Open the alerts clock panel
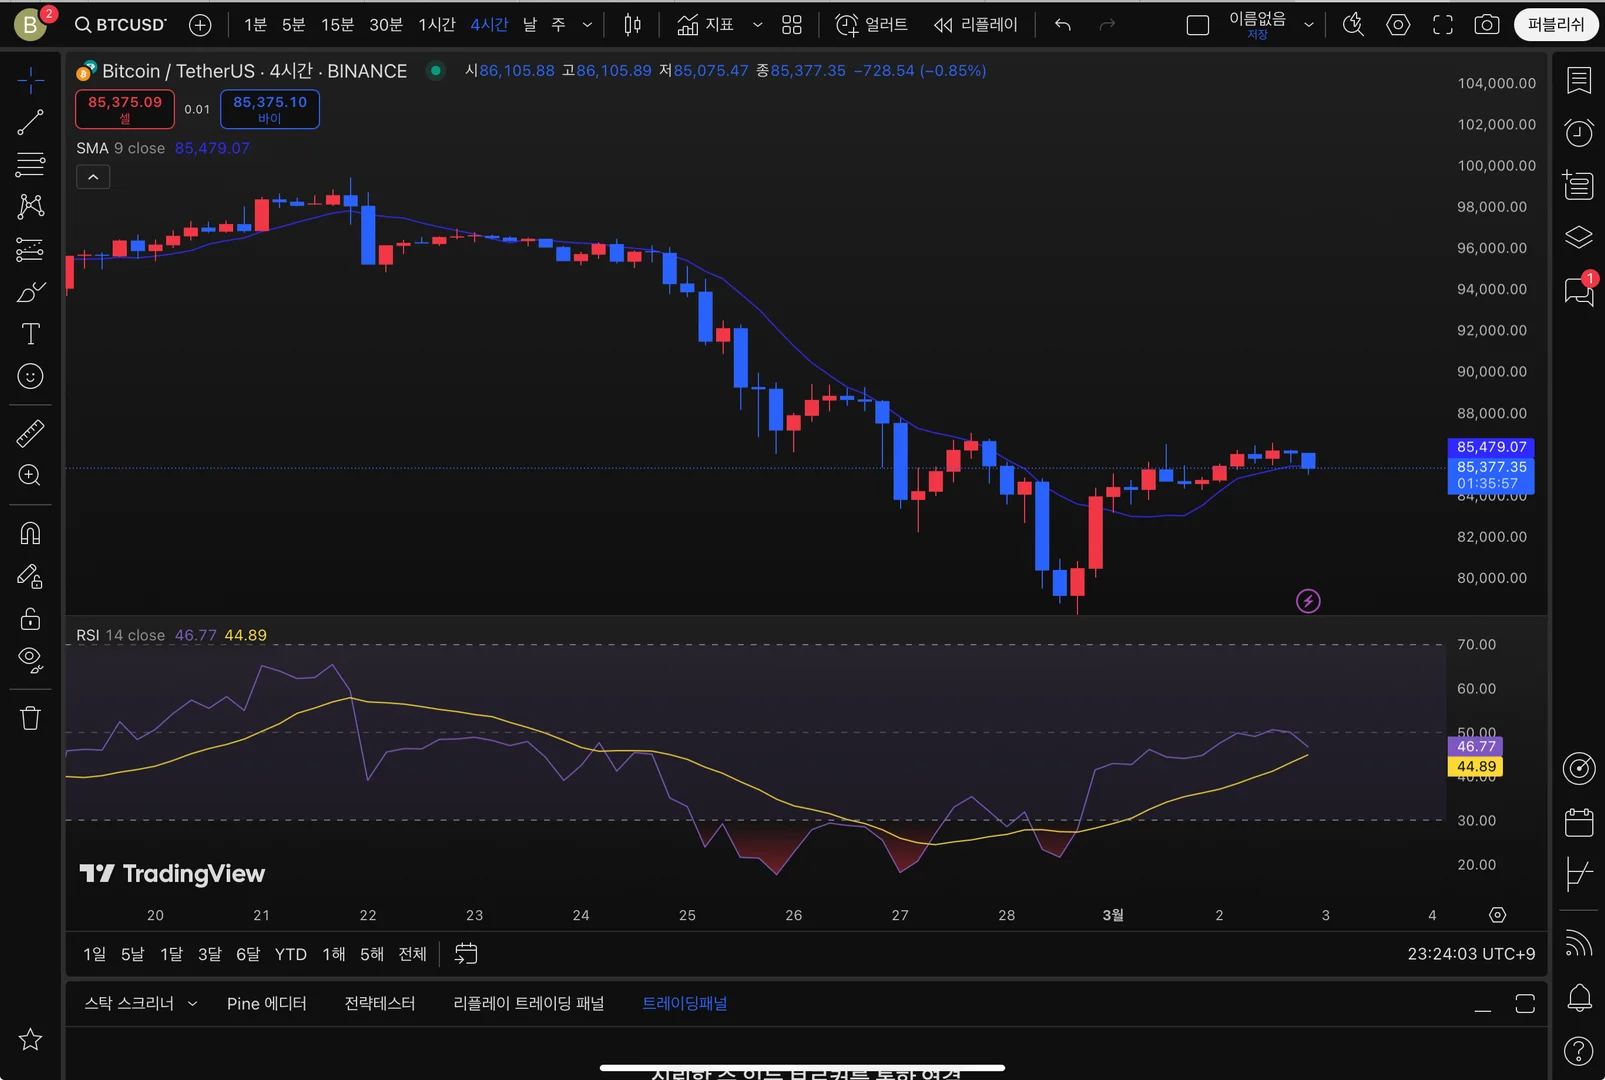The height and width of the screenshot is (1080, 1605). pyautogui.click(x=1579, y=132)
